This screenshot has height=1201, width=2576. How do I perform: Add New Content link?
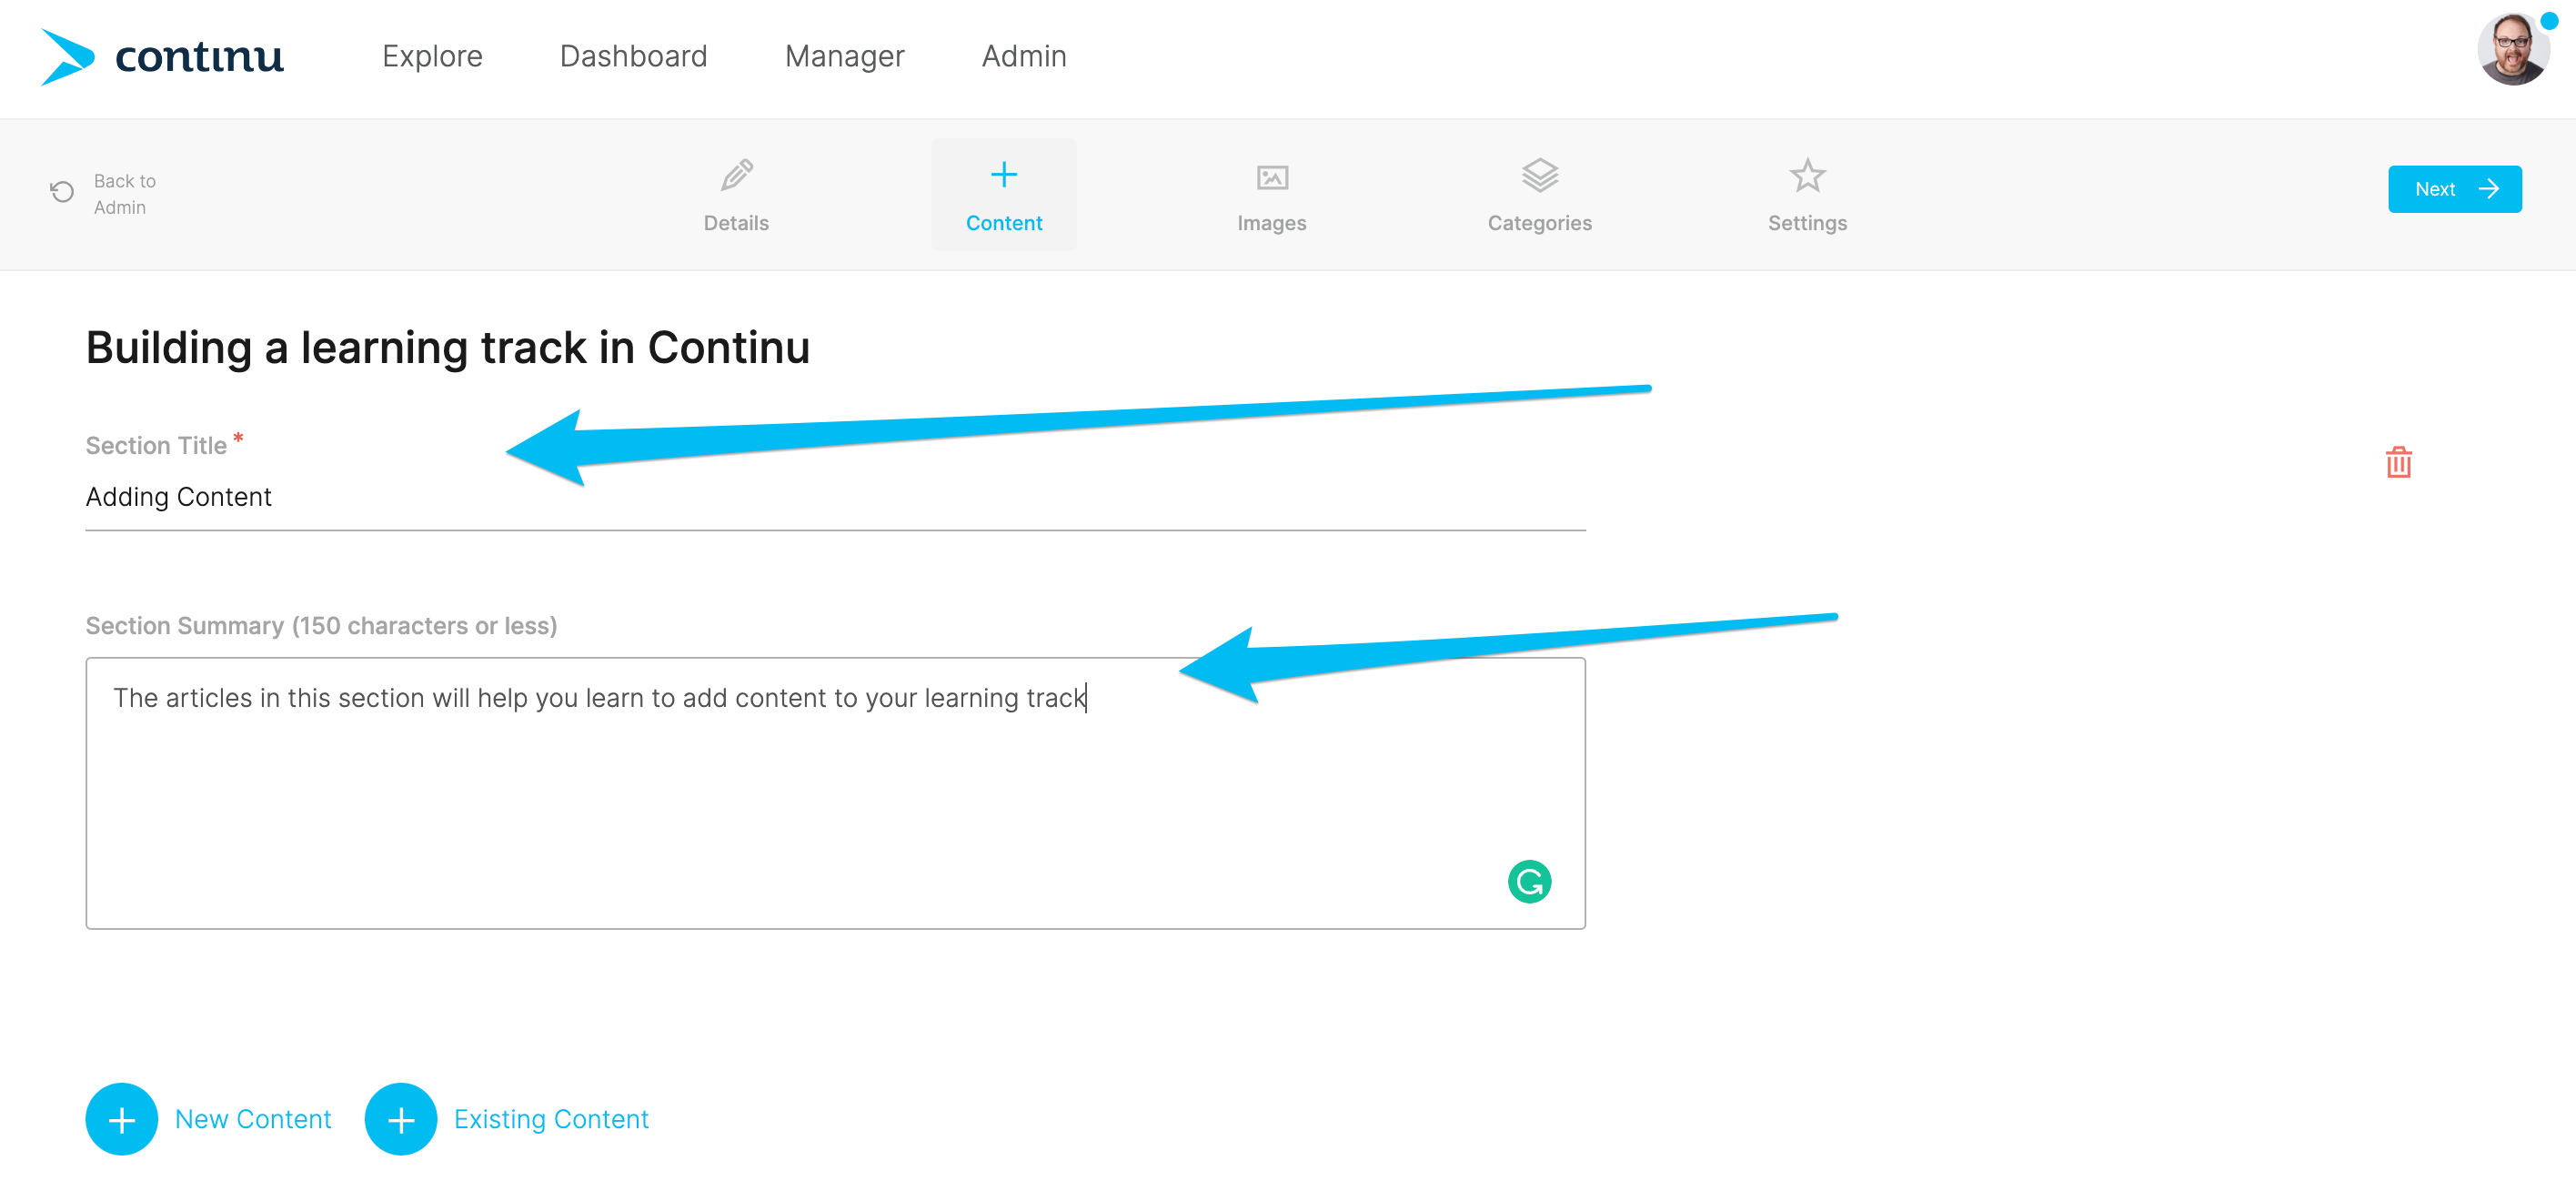click(253, 1119)
